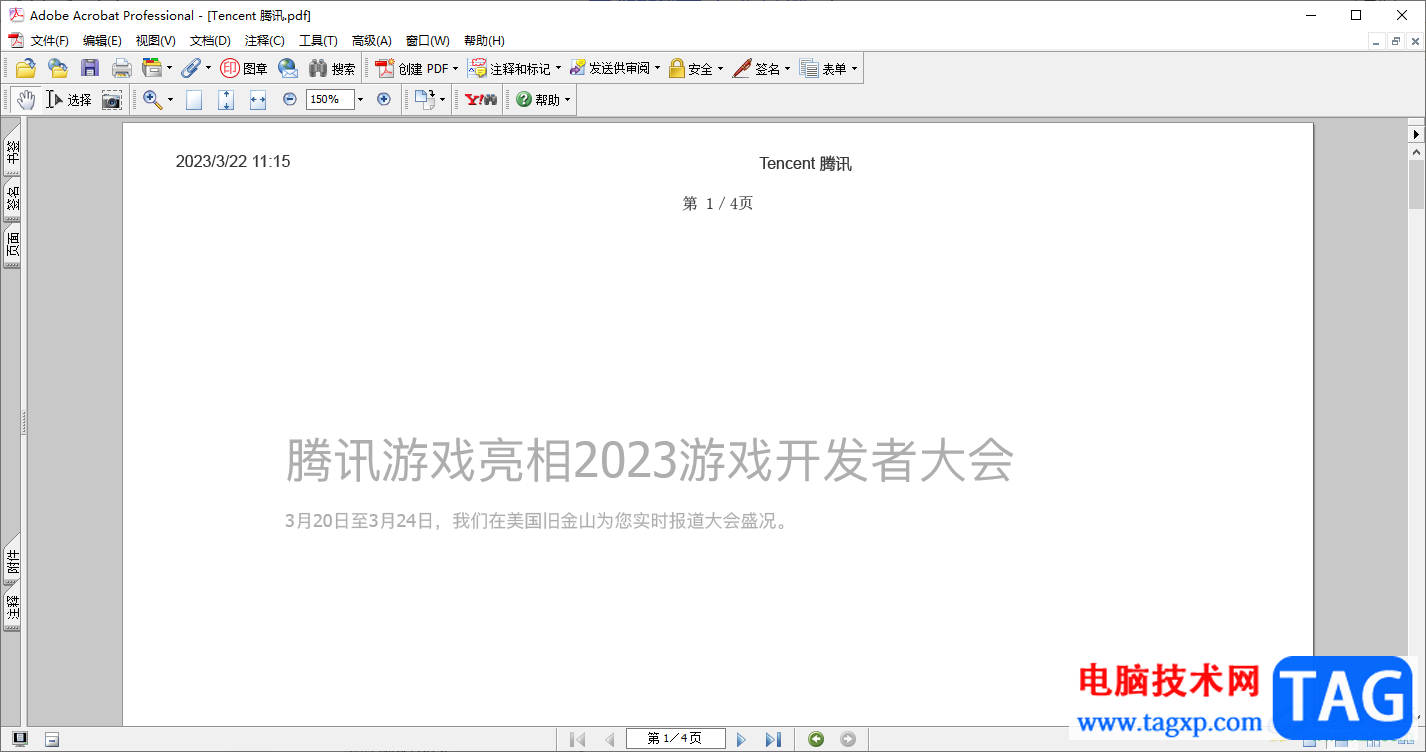Viewport: 1426px width, 752px height.
Task: Open the 编辑(E) menu
Action: pyautogui.click(x=102, y=41)
